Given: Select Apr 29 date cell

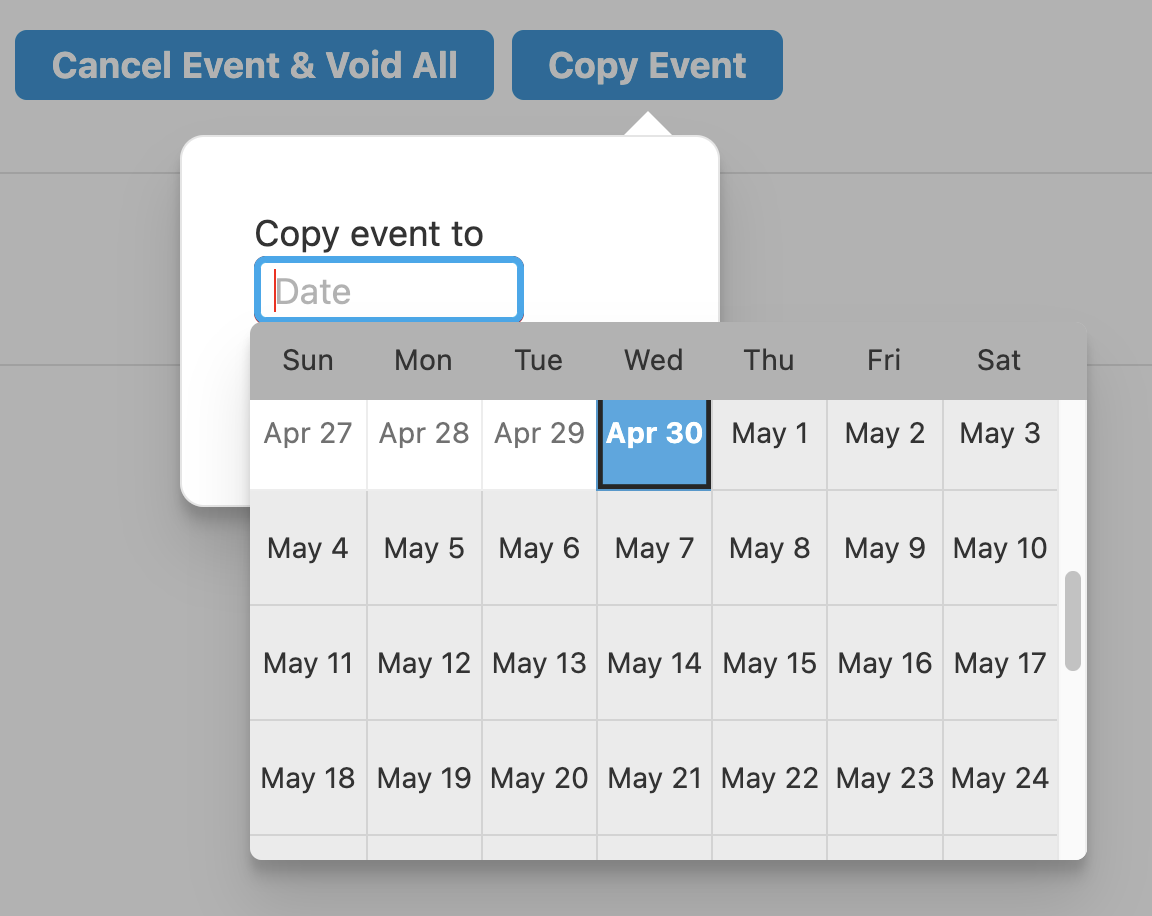Looking at the screenshot, I should pyautogui.click(x=539, y=434).
